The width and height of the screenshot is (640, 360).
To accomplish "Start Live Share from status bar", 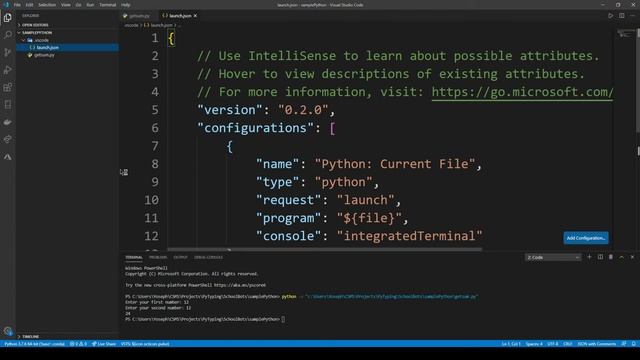I will pyautogui.click(x=104, y=344).
